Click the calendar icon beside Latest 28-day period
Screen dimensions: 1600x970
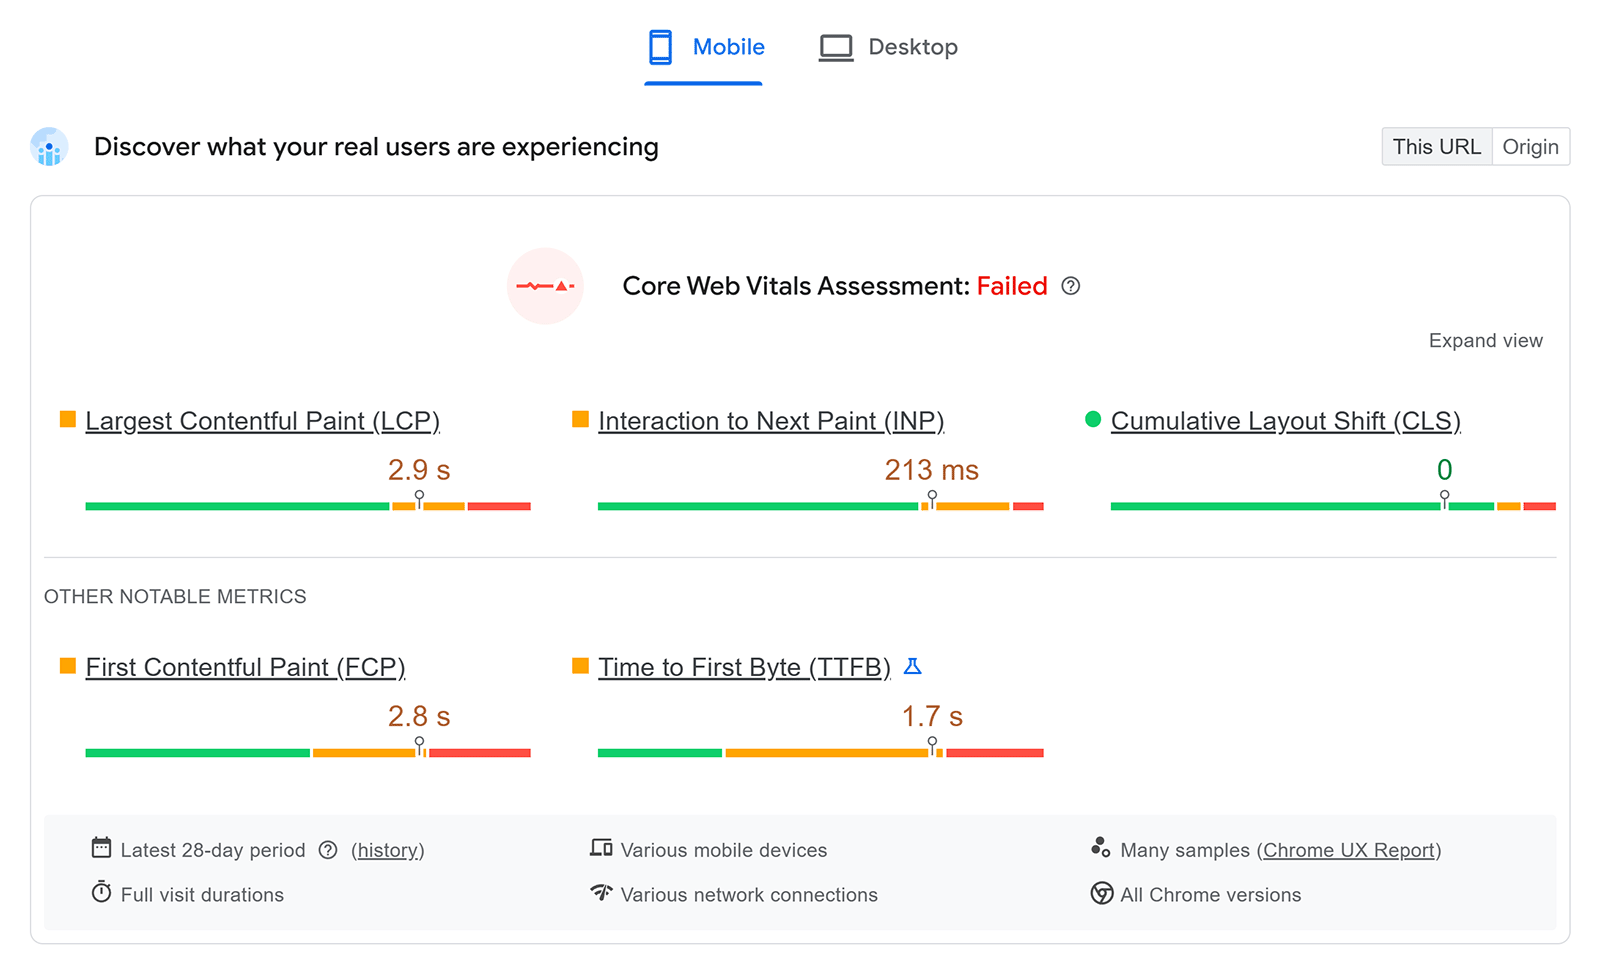(x=101, y=847)
